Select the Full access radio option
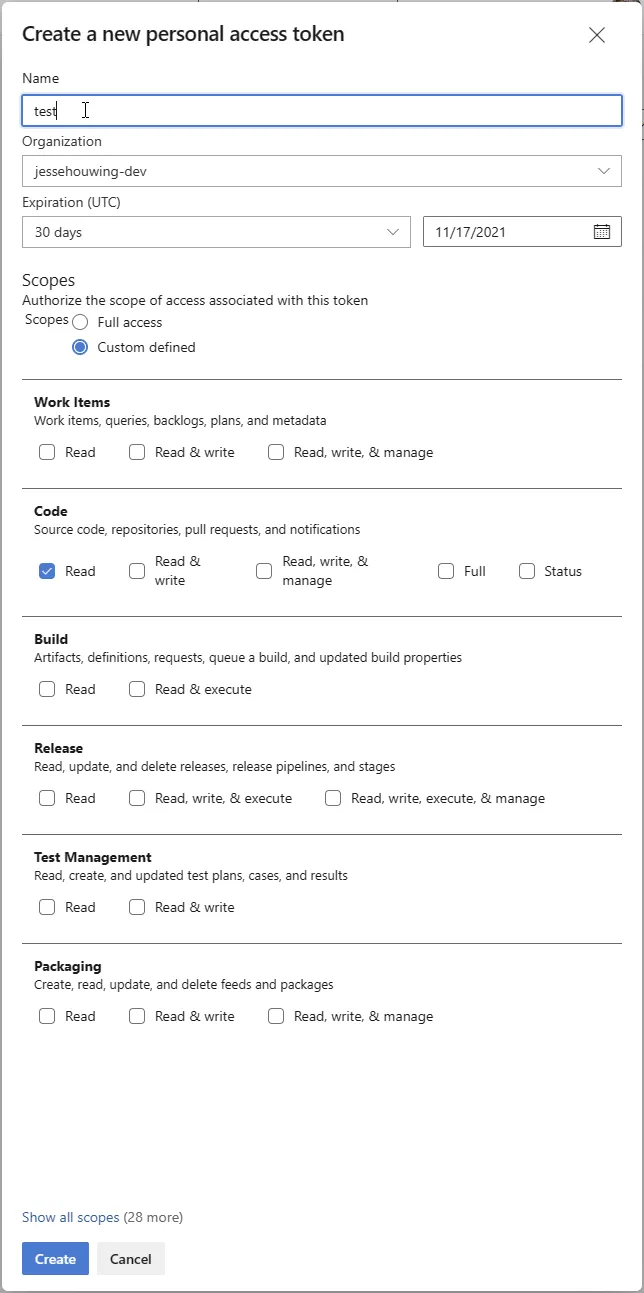This screenshot has width=644, height=1293. point(80,322)
